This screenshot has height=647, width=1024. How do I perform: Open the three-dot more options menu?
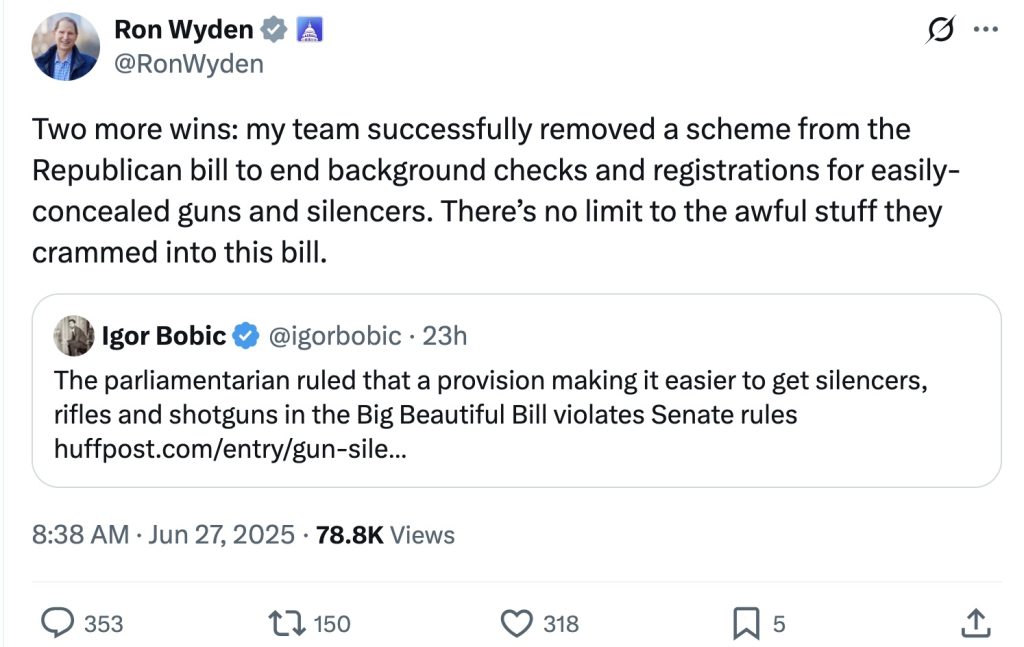tap(985, 28)
